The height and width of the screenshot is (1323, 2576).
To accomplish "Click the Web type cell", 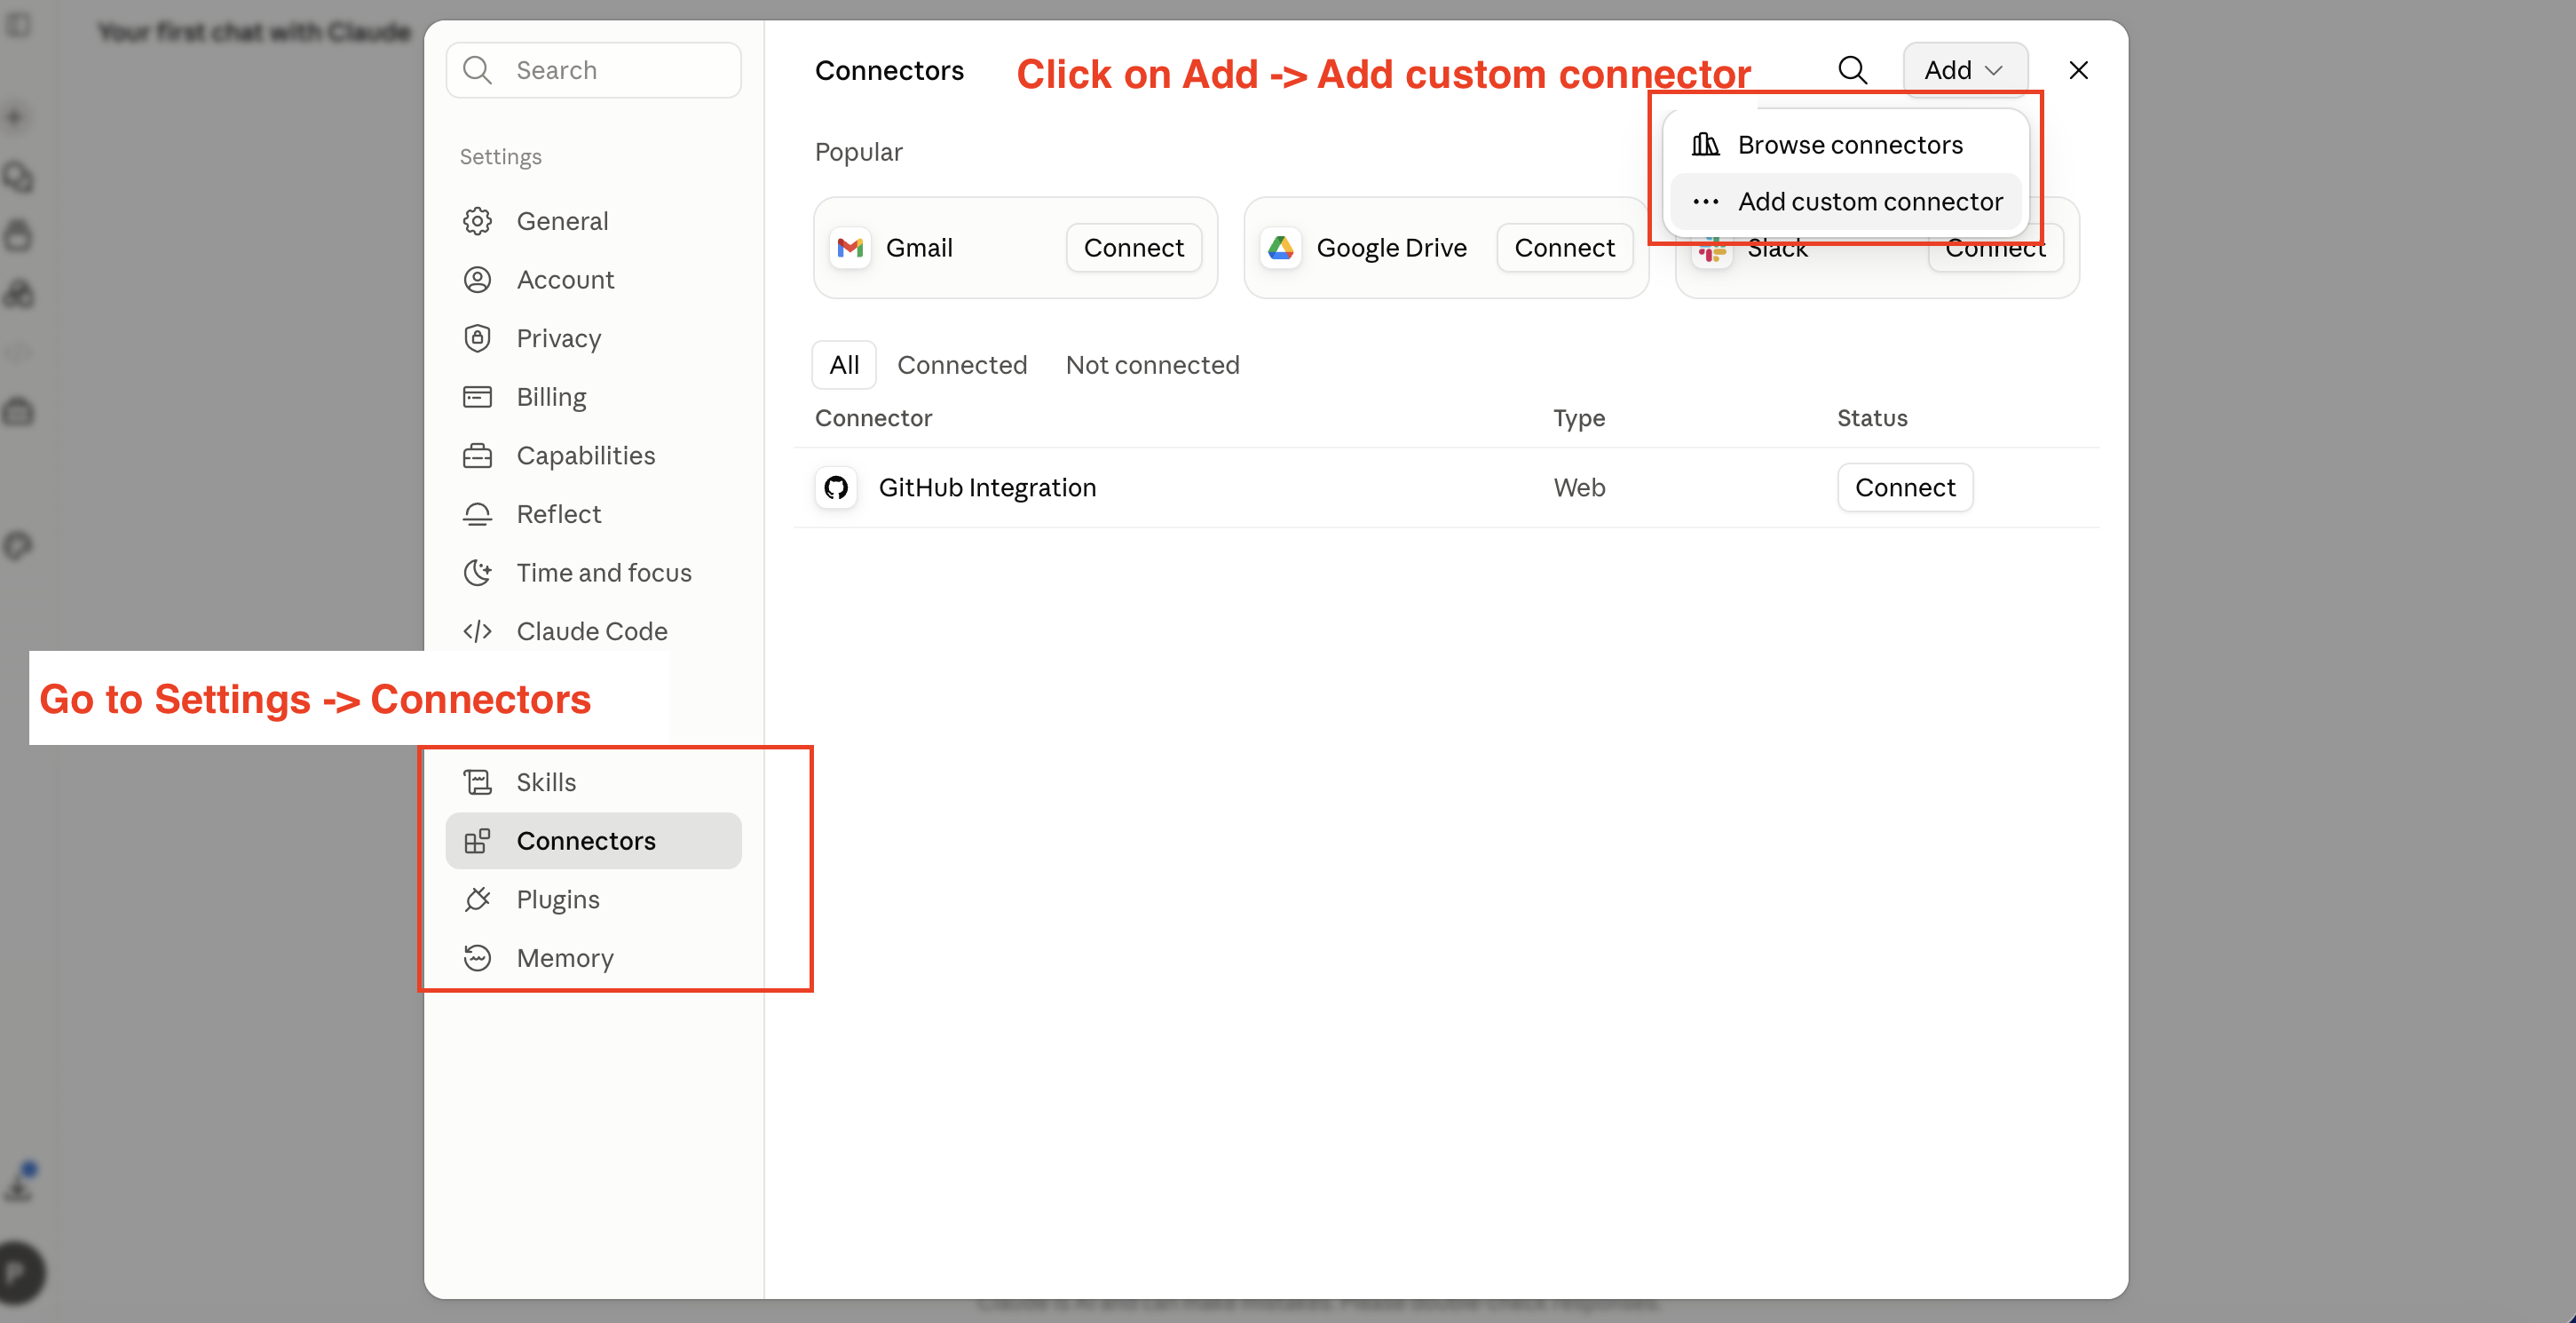I will [1579, 488].
